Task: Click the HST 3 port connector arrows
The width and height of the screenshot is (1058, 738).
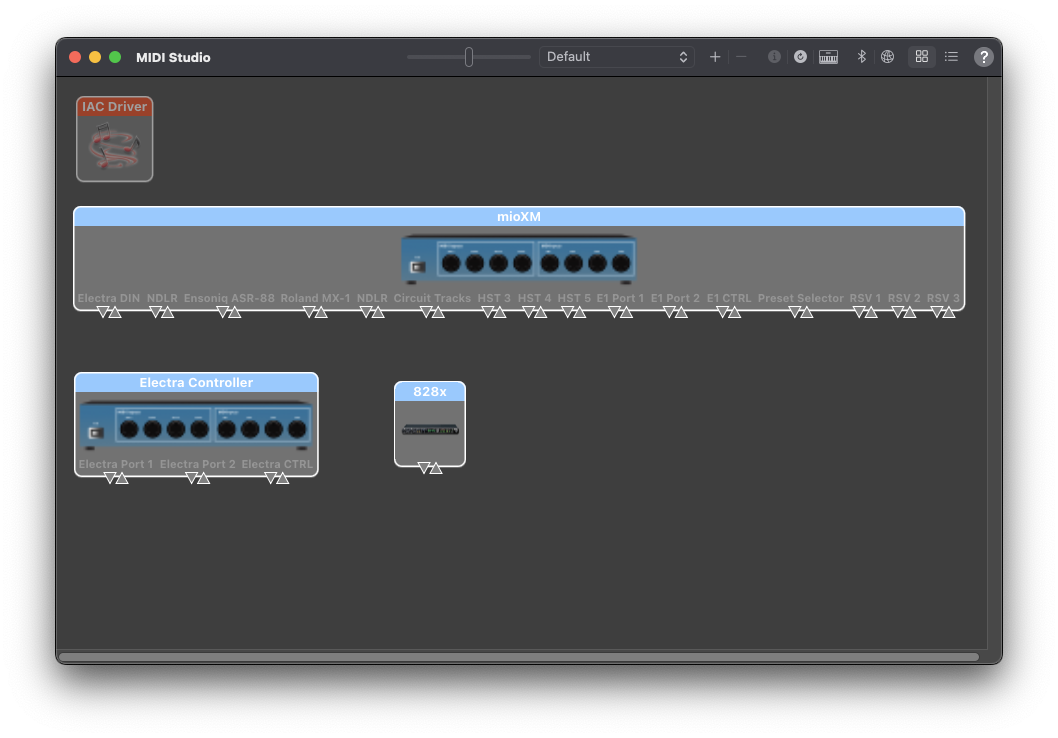Action: [x=494, y=312]
